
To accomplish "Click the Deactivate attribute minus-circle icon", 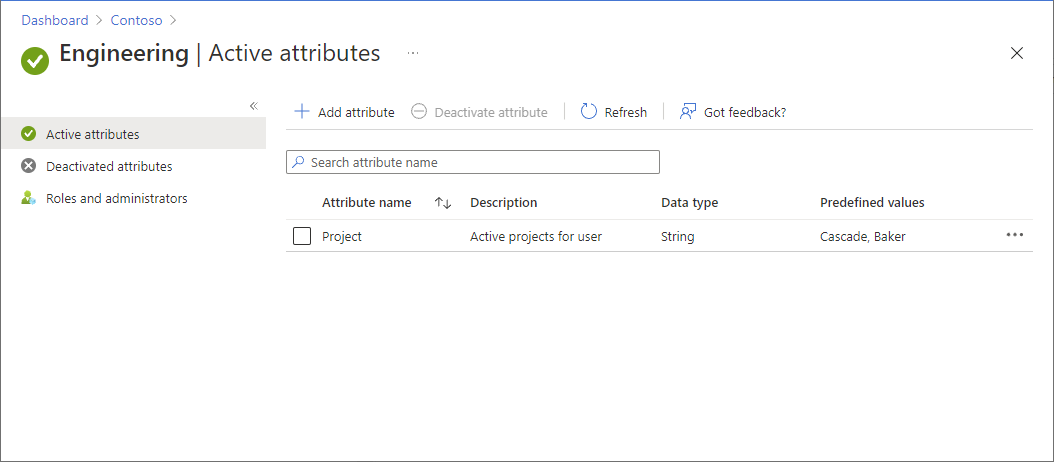I will point(420,112).
